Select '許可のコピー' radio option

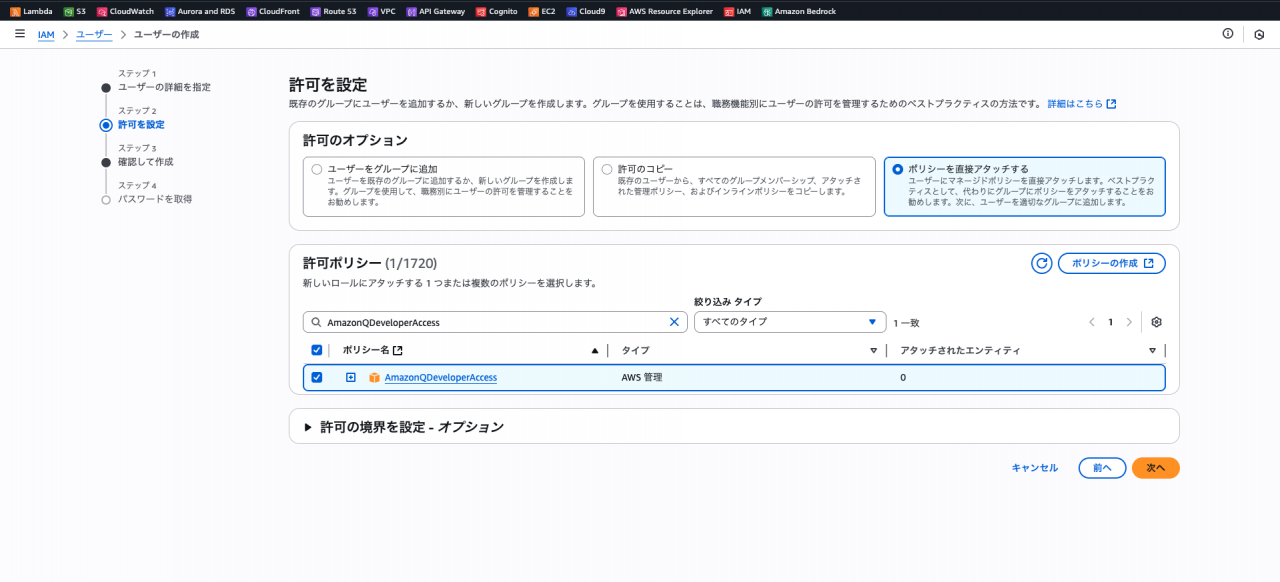click(607, 170)
